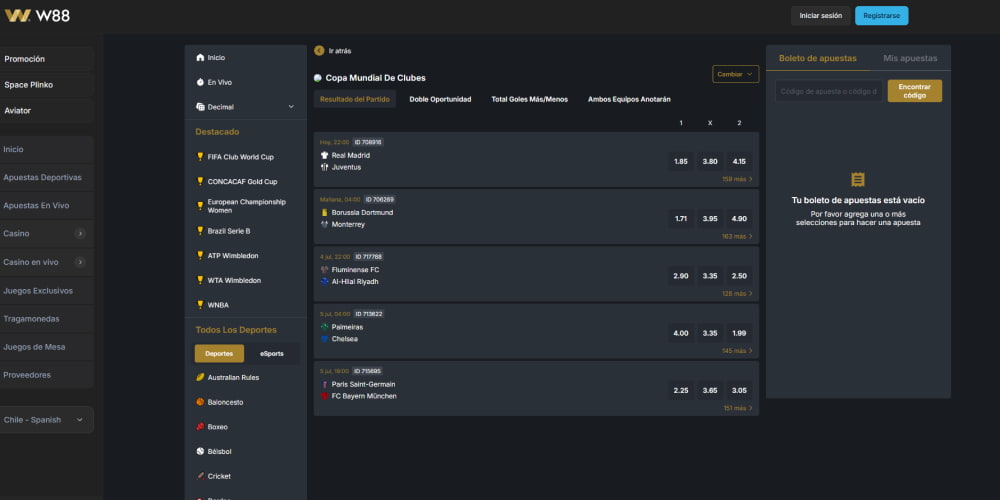Click the Juventus jersey icon

(x=325, y=167)
